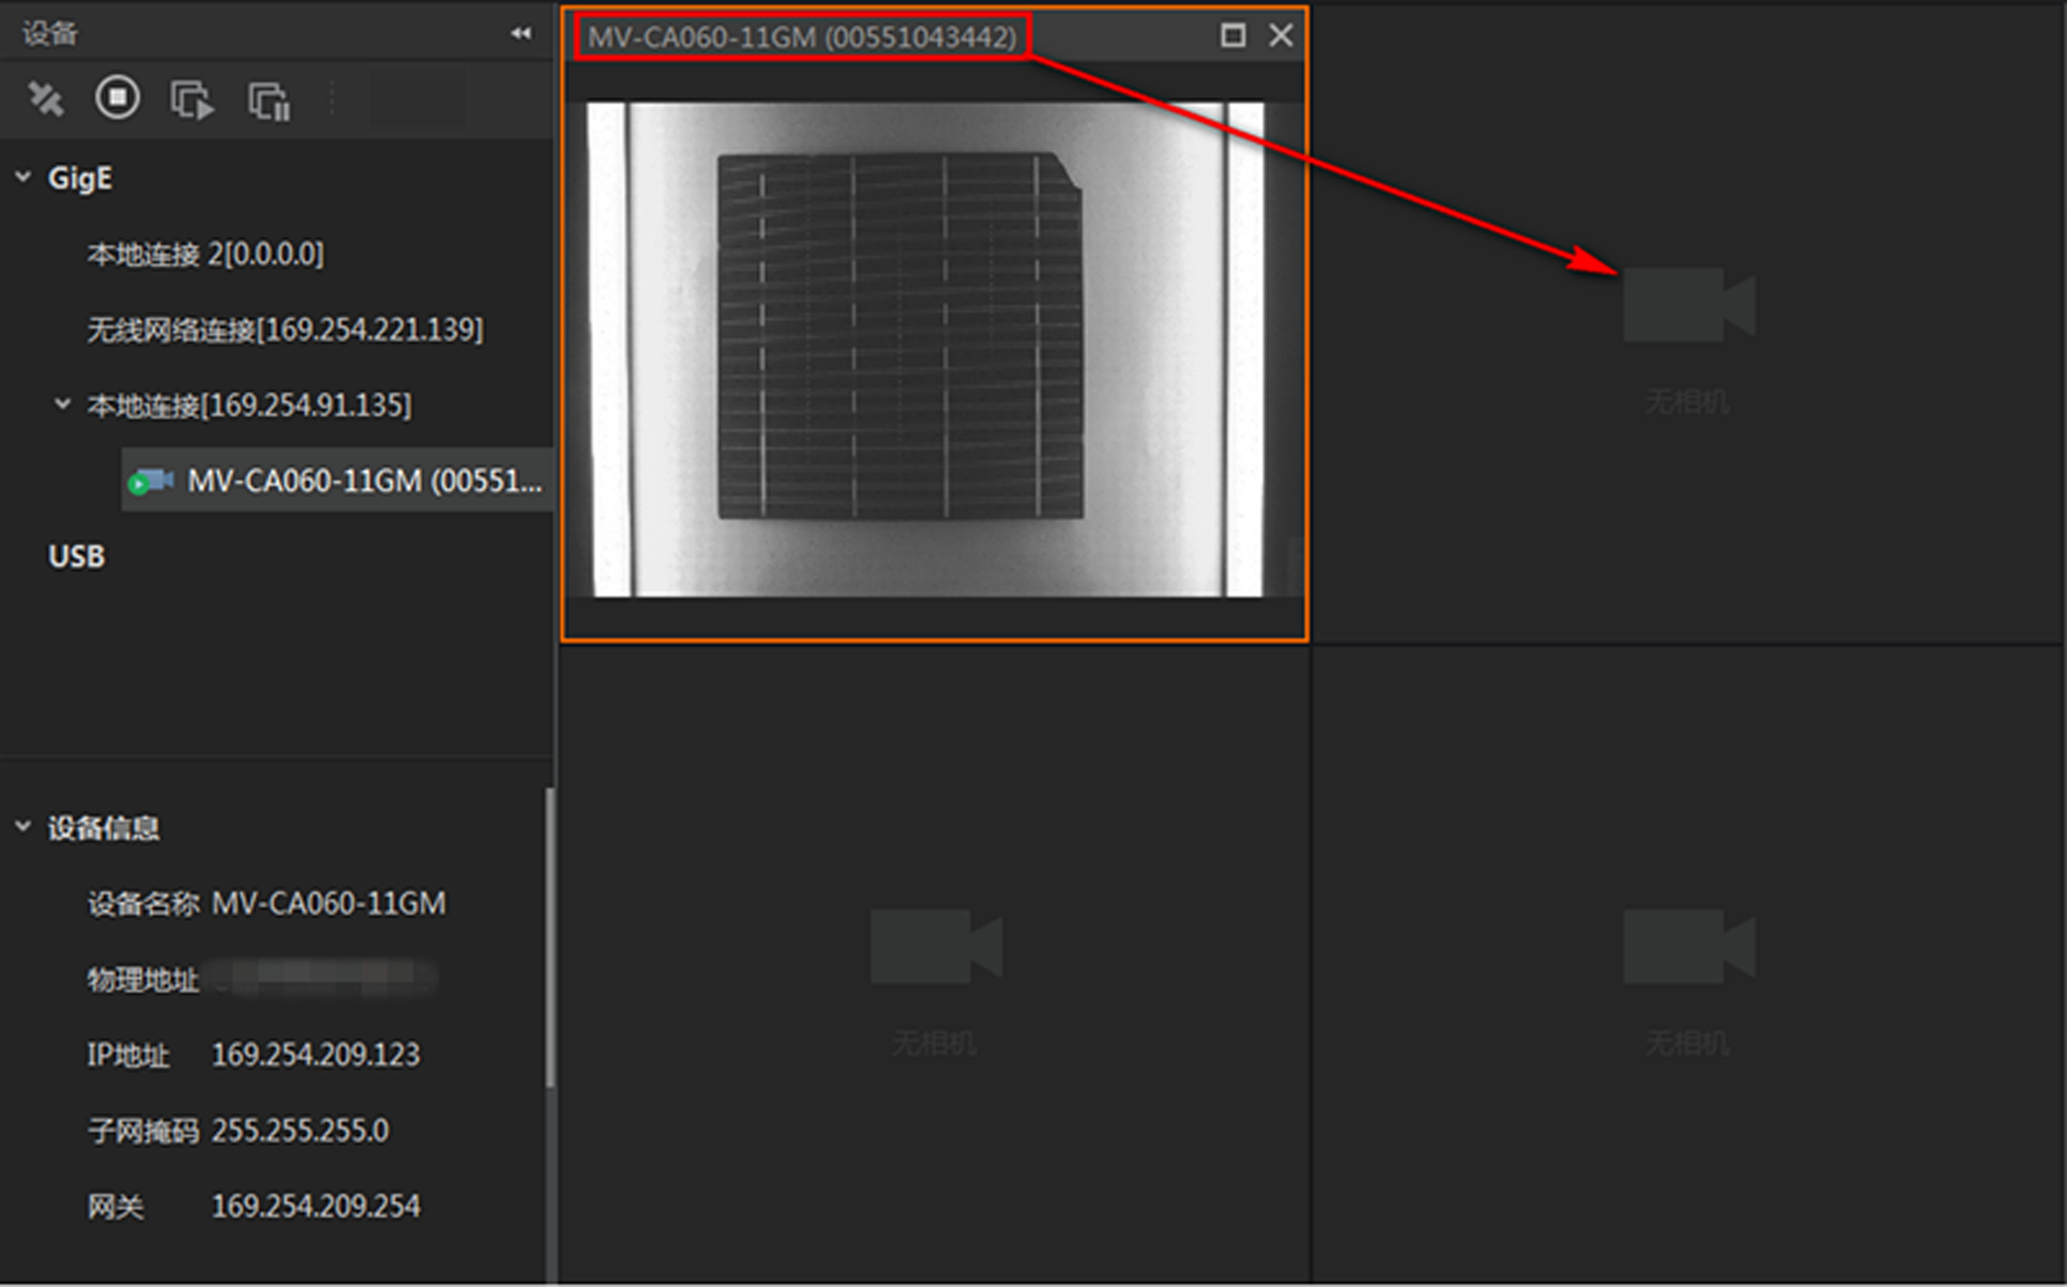Select 本地连接 2[0.0.0.0] interface
Image resolution: width=2067 pixels, height=1287 pixels.
[x=205, y=254]
